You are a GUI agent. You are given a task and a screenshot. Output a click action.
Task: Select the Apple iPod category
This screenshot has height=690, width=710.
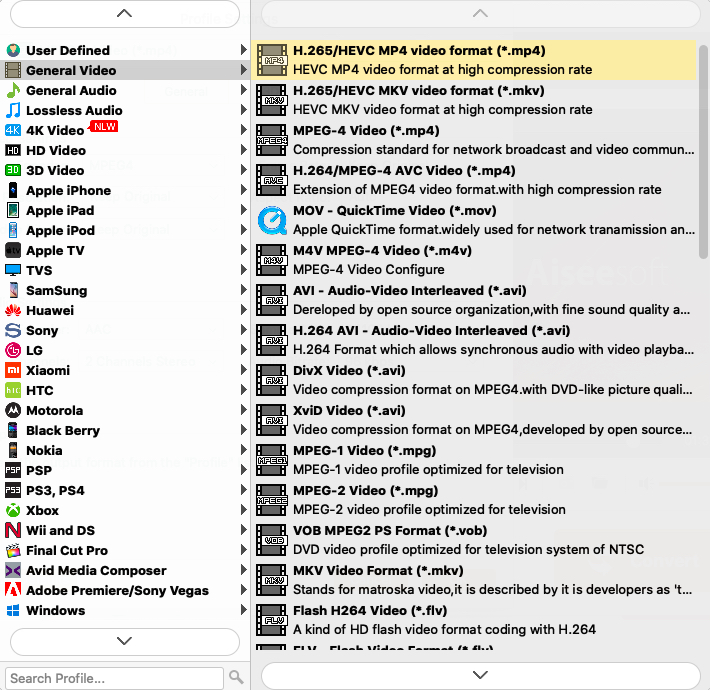click(x=125, y=230)
